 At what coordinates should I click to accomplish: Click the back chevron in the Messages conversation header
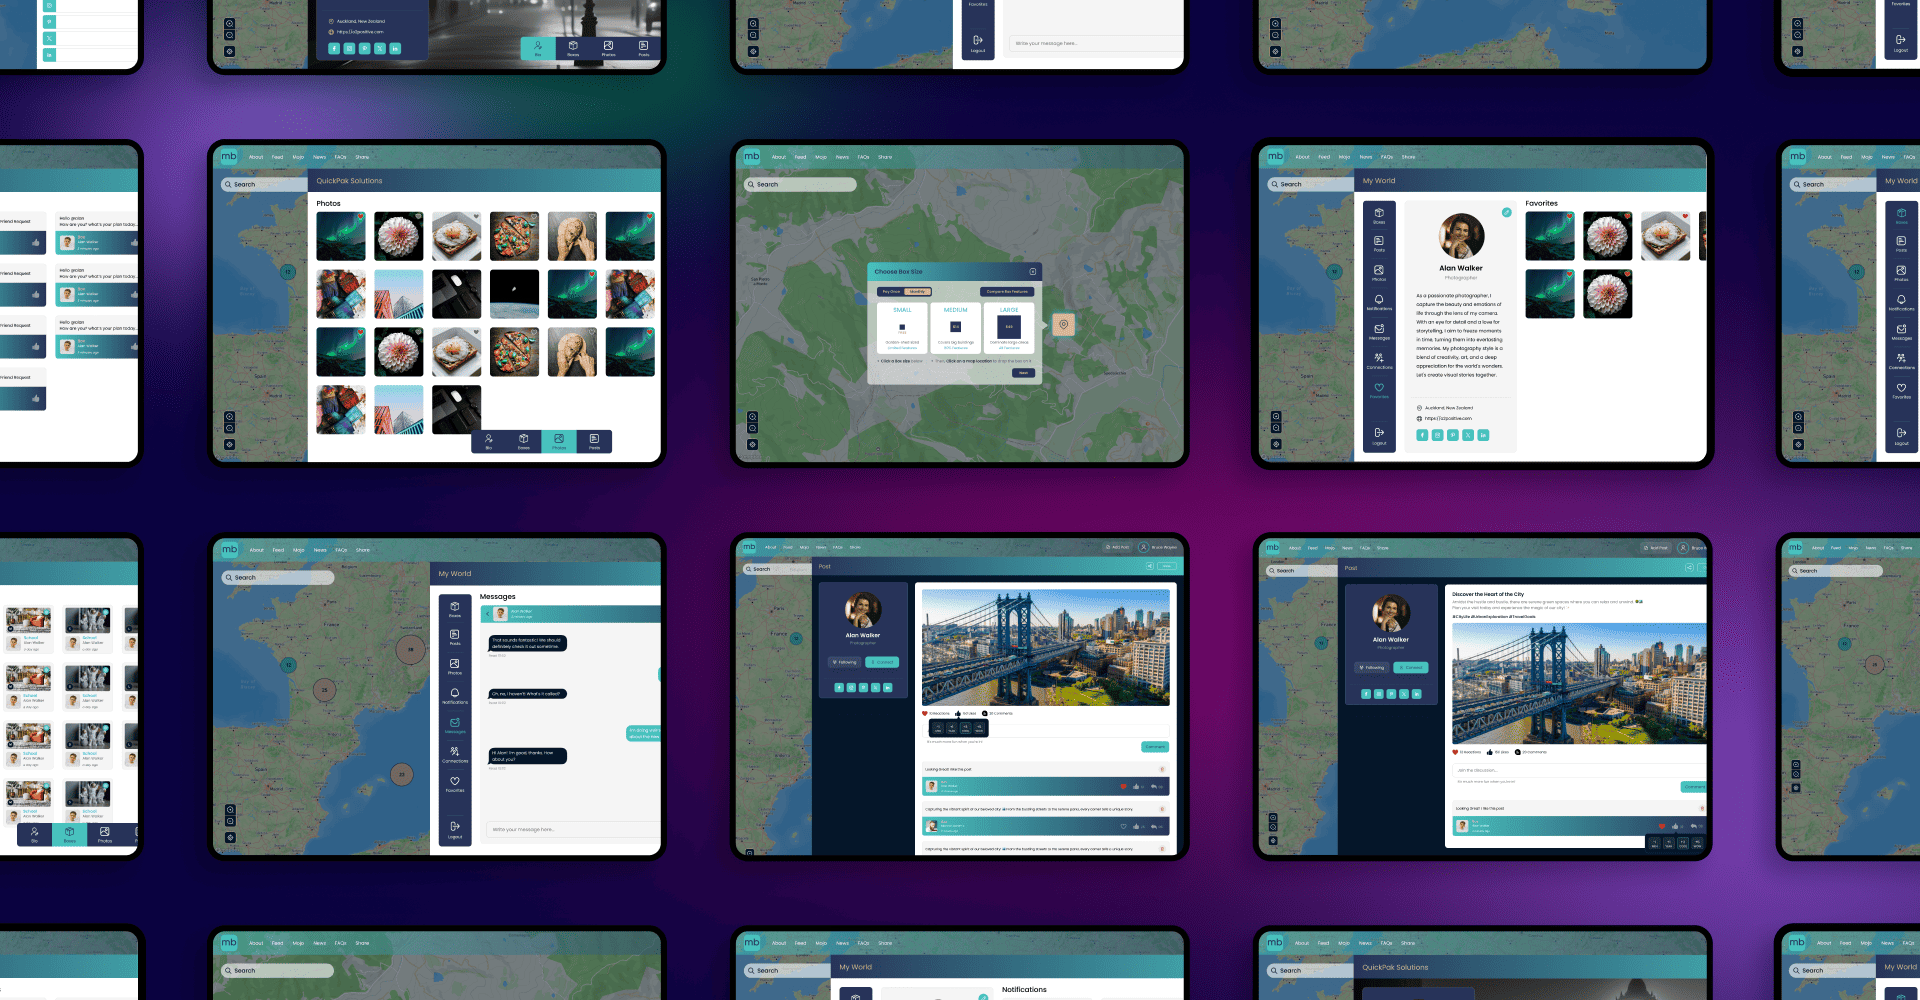(487, 614)
